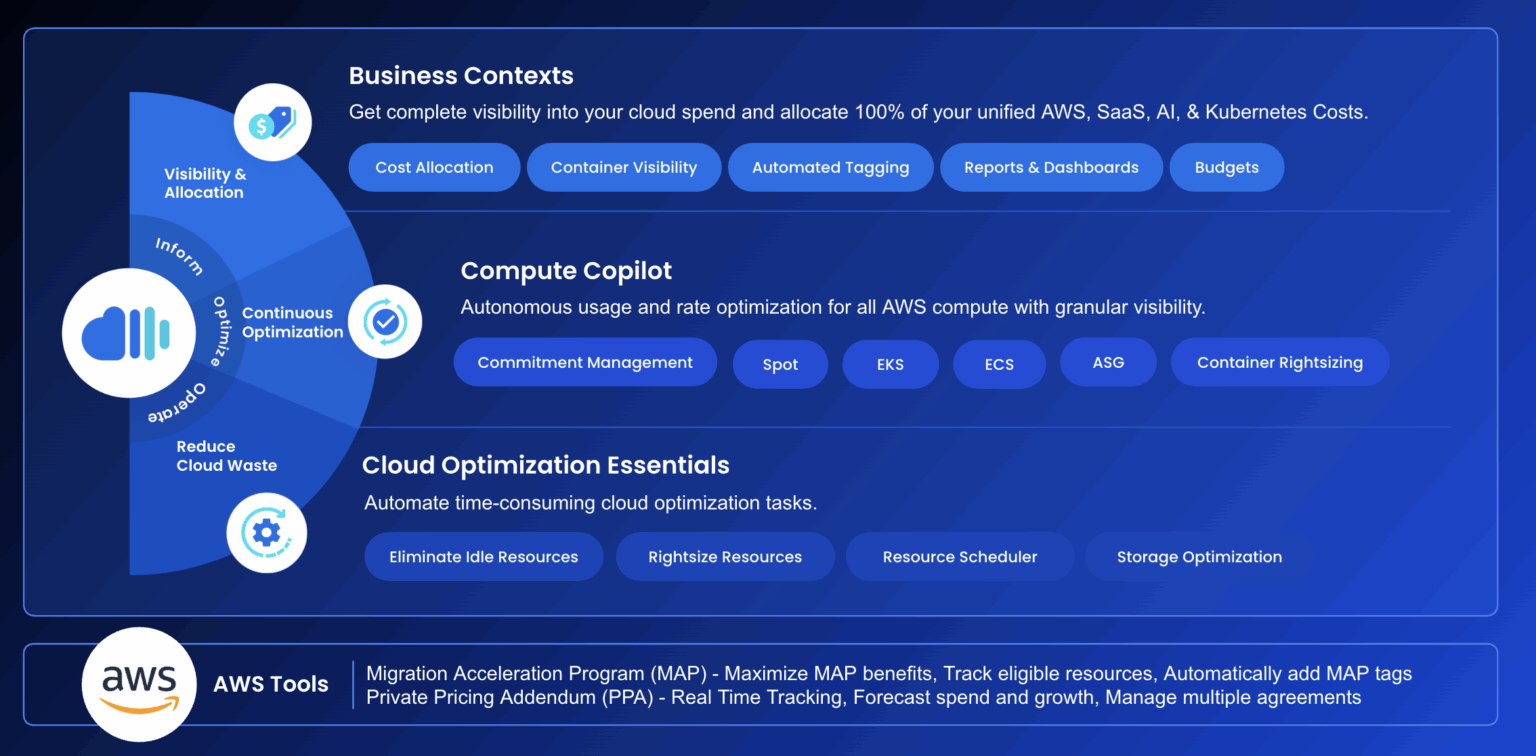Click the Container Visibility pill
Viewport: 1536px width, 756px height.
(623, 167)
